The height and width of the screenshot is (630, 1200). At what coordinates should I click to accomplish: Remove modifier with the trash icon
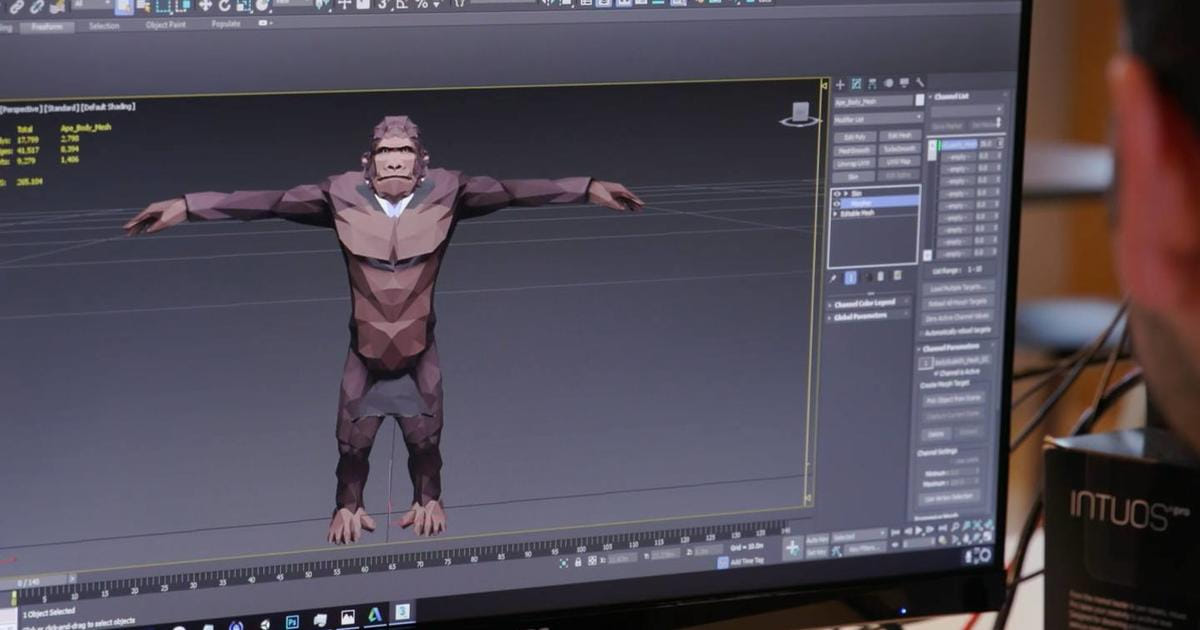point(881,276)
